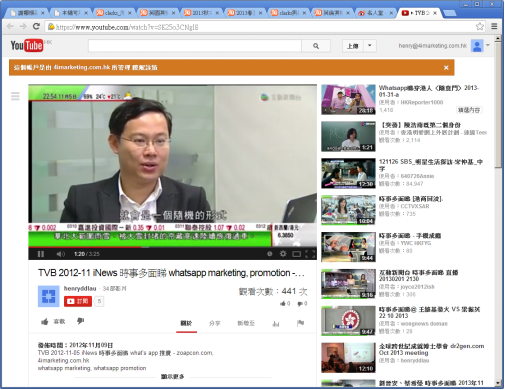Open the henryddlau channel name link
Viewport: 505px width, 390px height.
click(x=80, y=288)
